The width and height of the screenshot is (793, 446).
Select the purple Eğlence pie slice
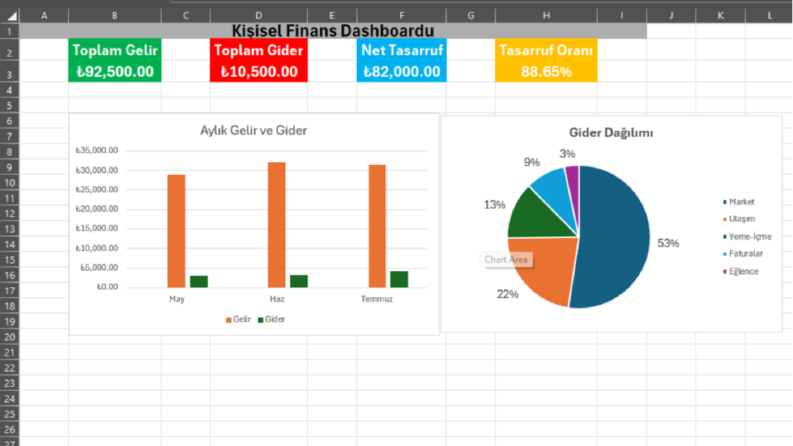574,185
